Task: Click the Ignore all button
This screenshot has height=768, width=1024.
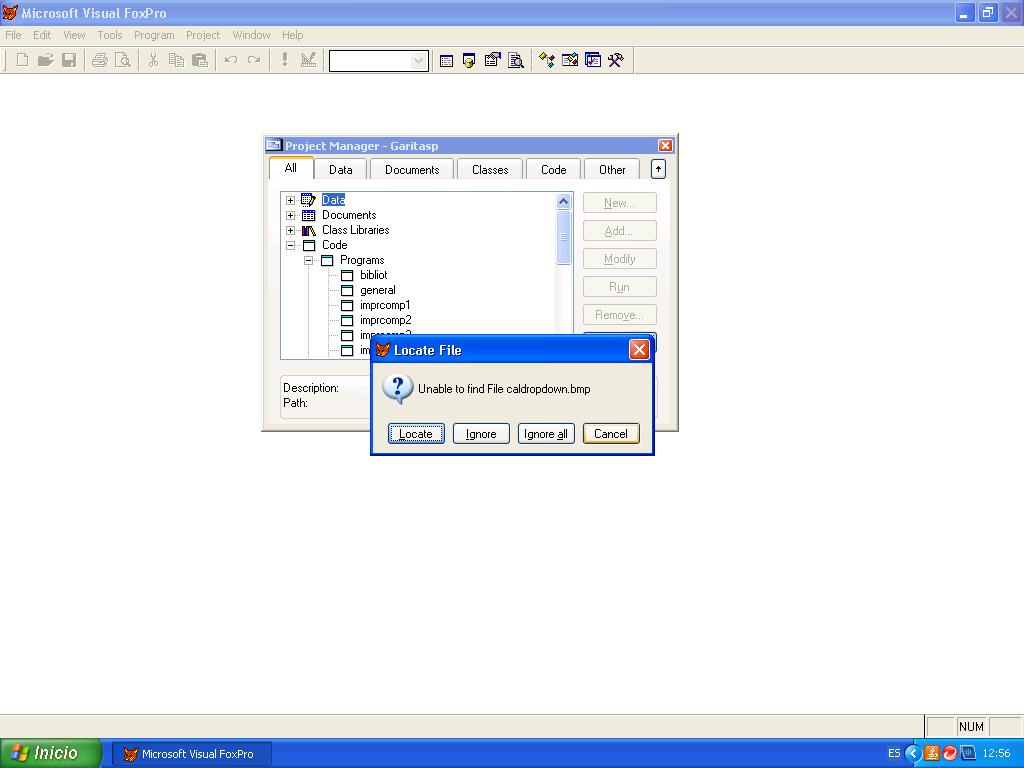Action: 546,434
